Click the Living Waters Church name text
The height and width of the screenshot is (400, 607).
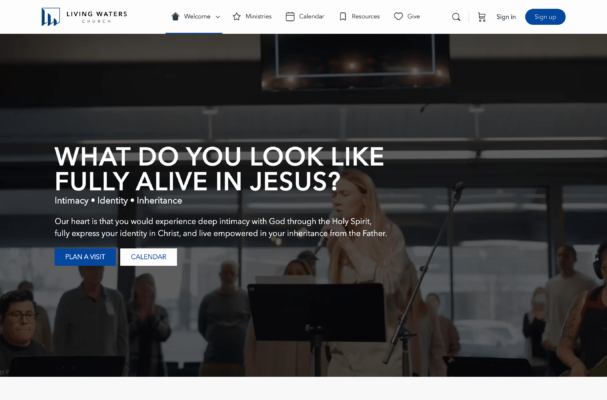[97, 17]
